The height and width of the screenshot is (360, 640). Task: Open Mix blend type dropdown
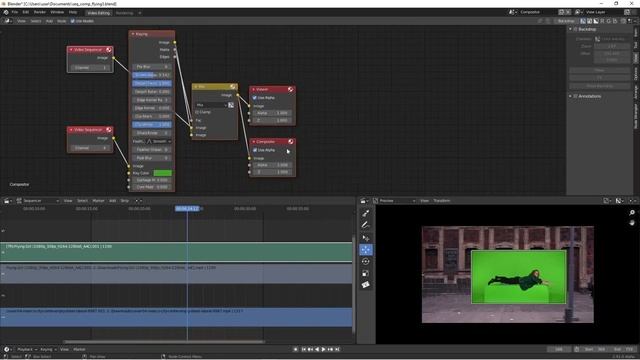[x=211, y=105]
